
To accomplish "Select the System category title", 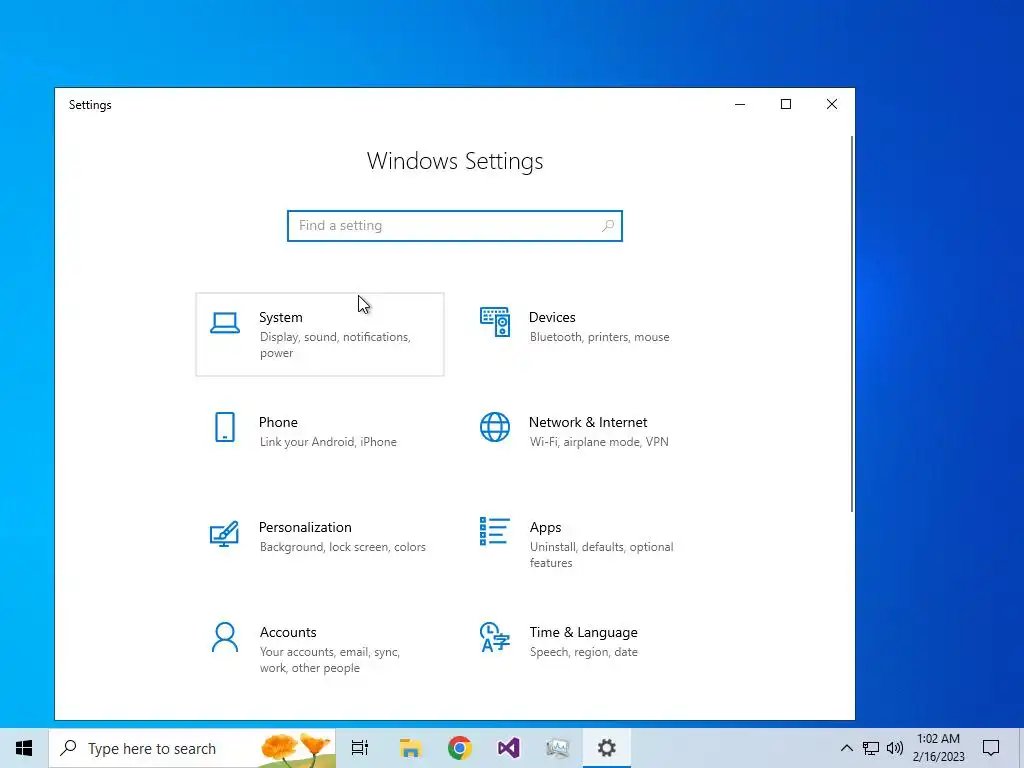I will tap(281, 317).
